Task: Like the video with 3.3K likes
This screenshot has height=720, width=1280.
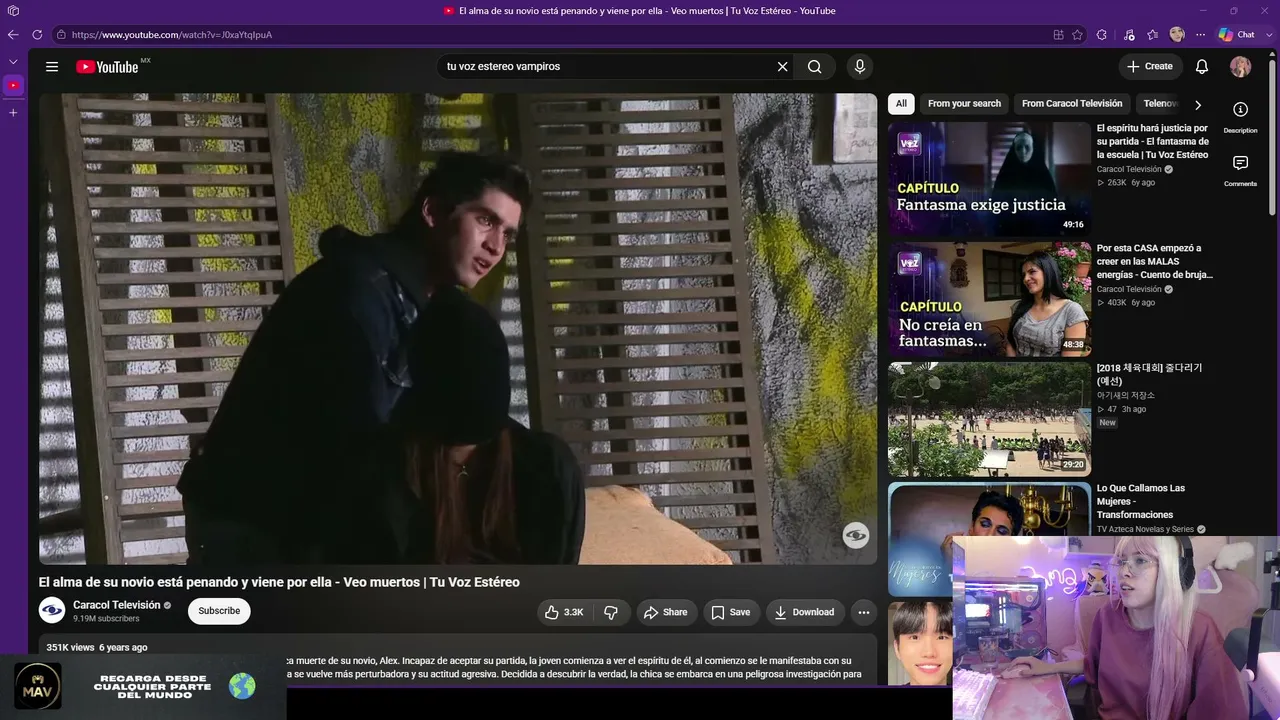Action: pyautogui.click(x=564, y=612)
